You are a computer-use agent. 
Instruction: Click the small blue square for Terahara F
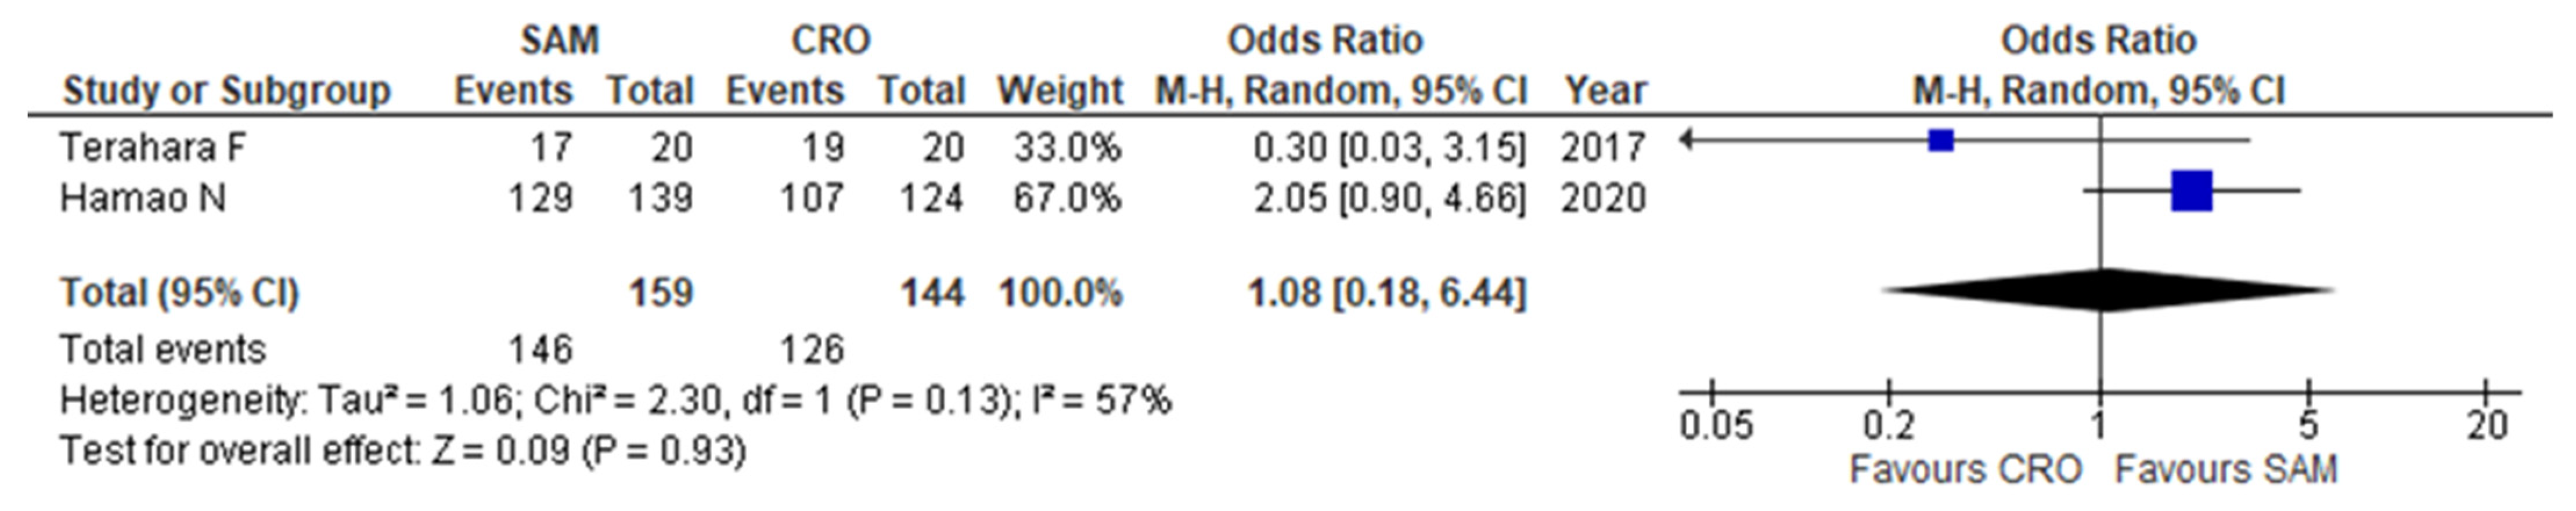(1940, 141)
